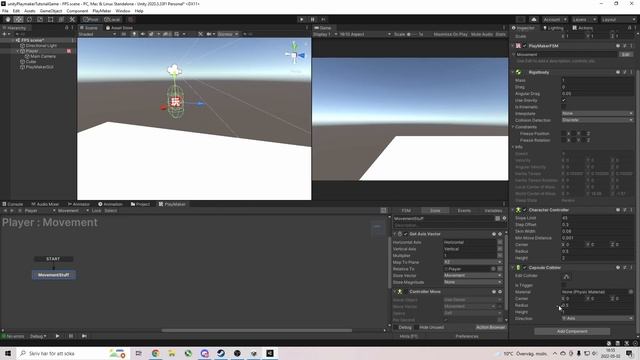
Task: Open Unity cloud services icon
Action: coord(534,20)
